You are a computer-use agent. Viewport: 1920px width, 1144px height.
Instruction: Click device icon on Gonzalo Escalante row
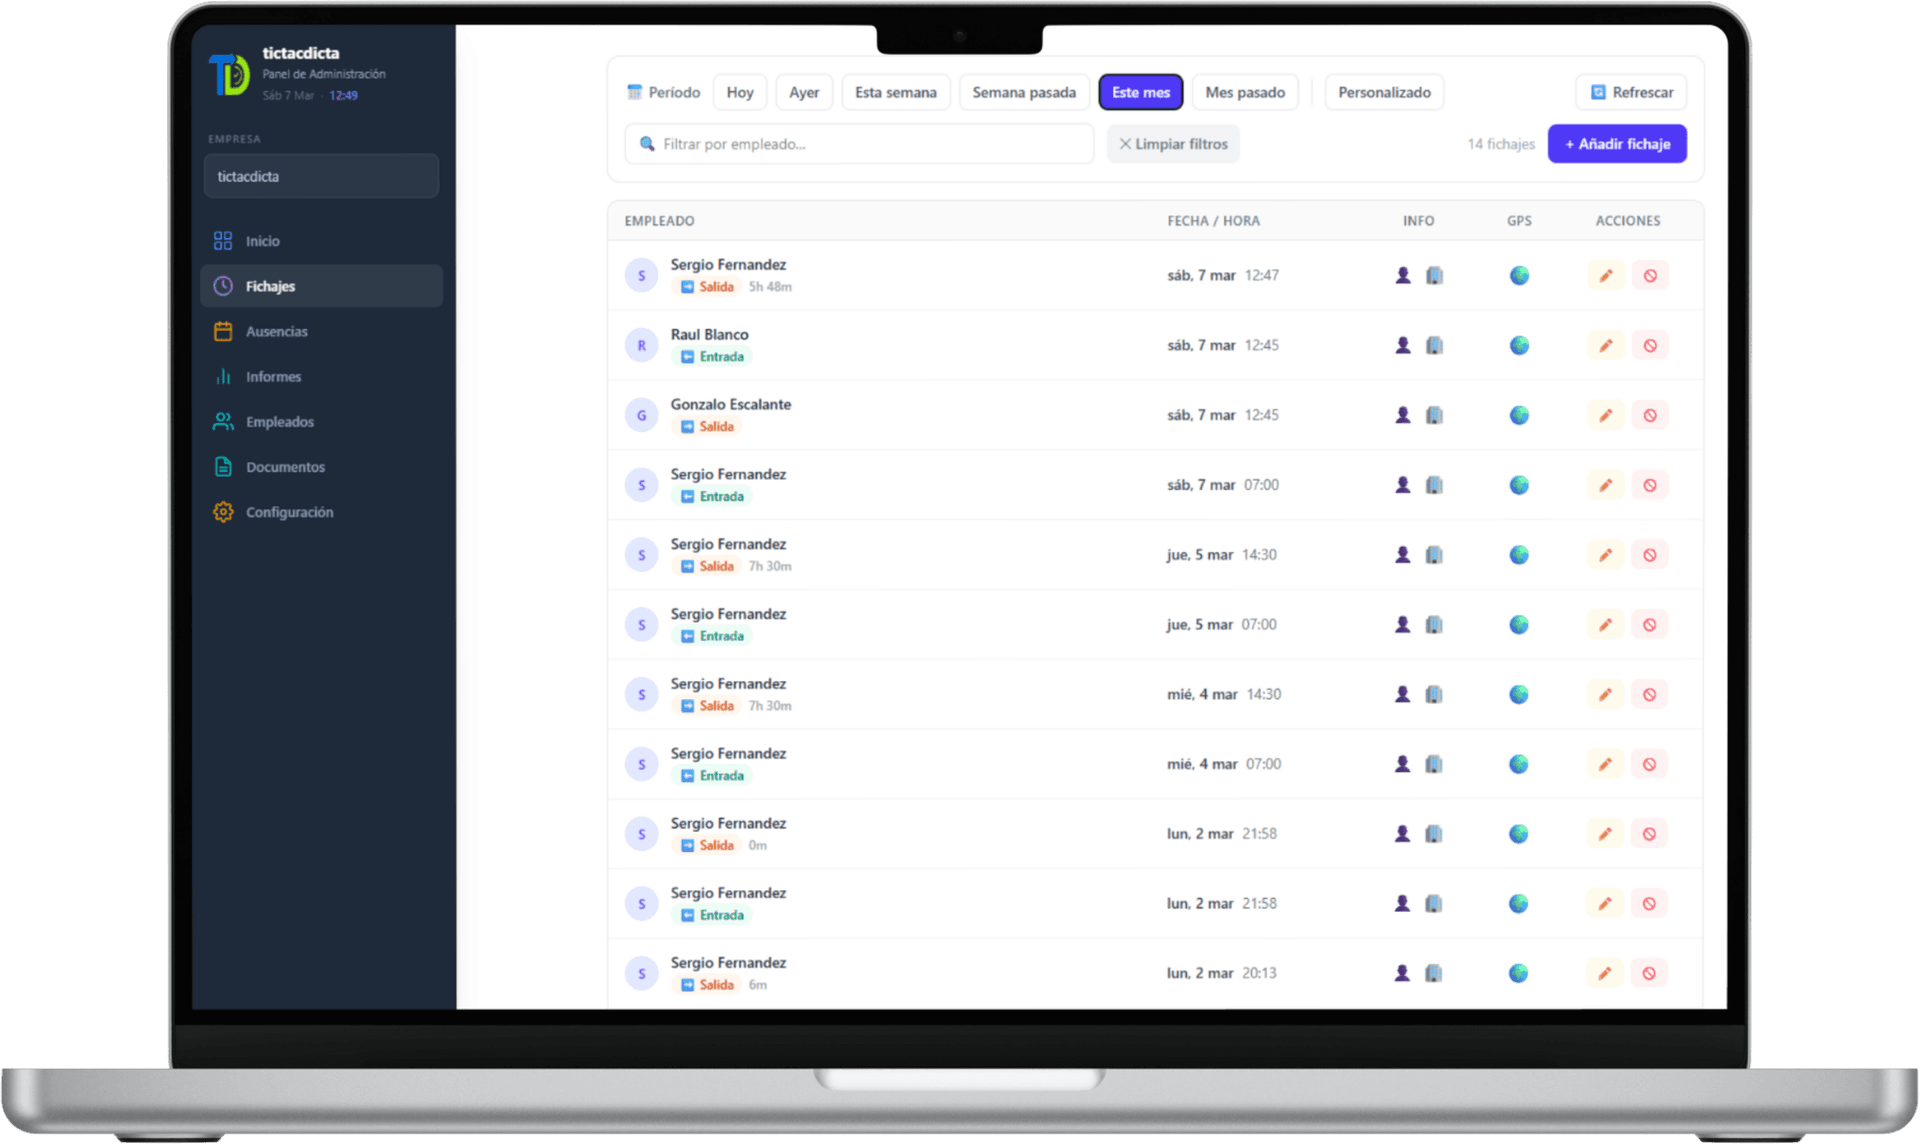pos(1434,415)
